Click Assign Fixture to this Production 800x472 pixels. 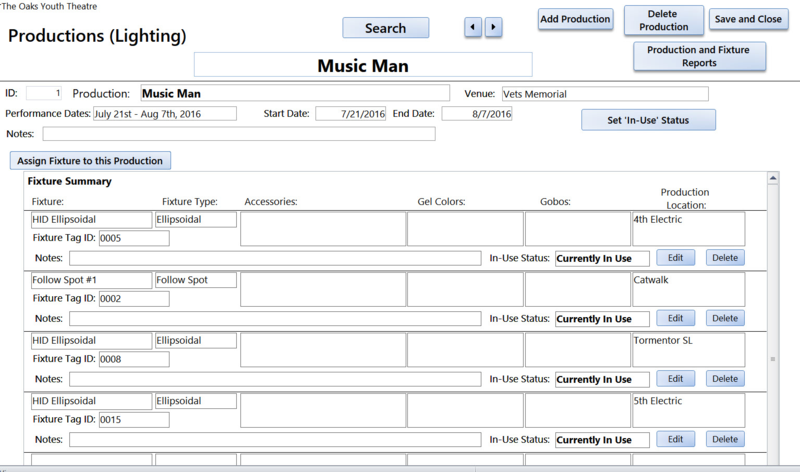click(90, 161)
